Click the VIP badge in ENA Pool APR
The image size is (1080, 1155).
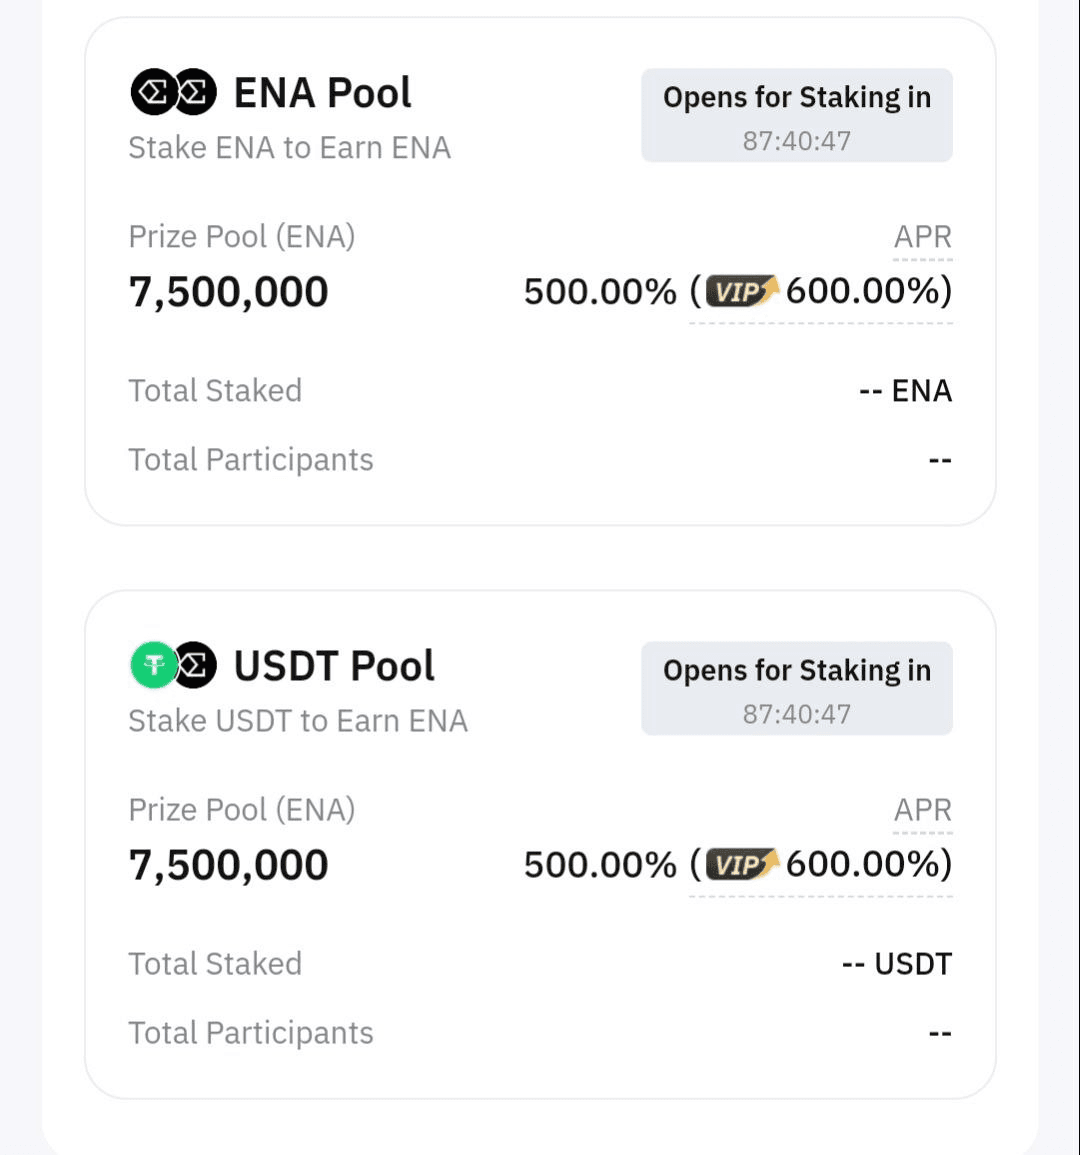742,291
